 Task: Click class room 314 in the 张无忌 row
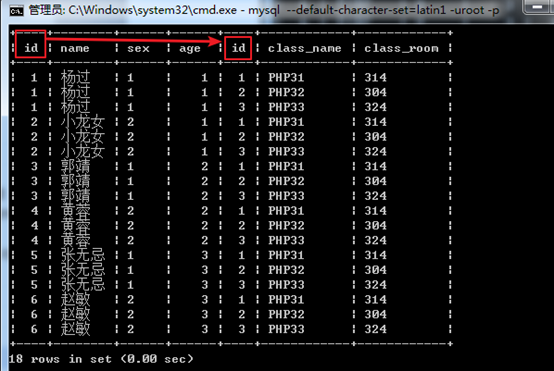click(x=375, y=255)
